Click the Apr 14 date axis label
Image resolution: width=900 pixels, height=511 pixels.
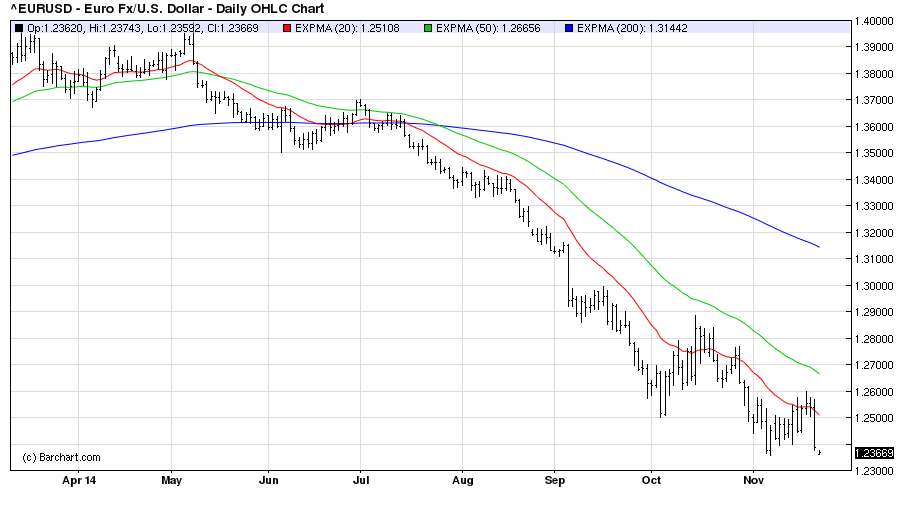pyautogui.click(x=79, y=480)
